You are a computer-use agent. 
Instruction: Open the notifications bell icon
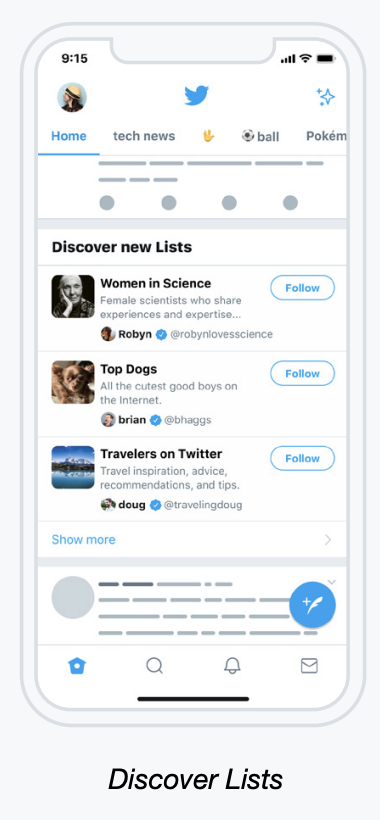pyautogui.click(x=232, y=666)
